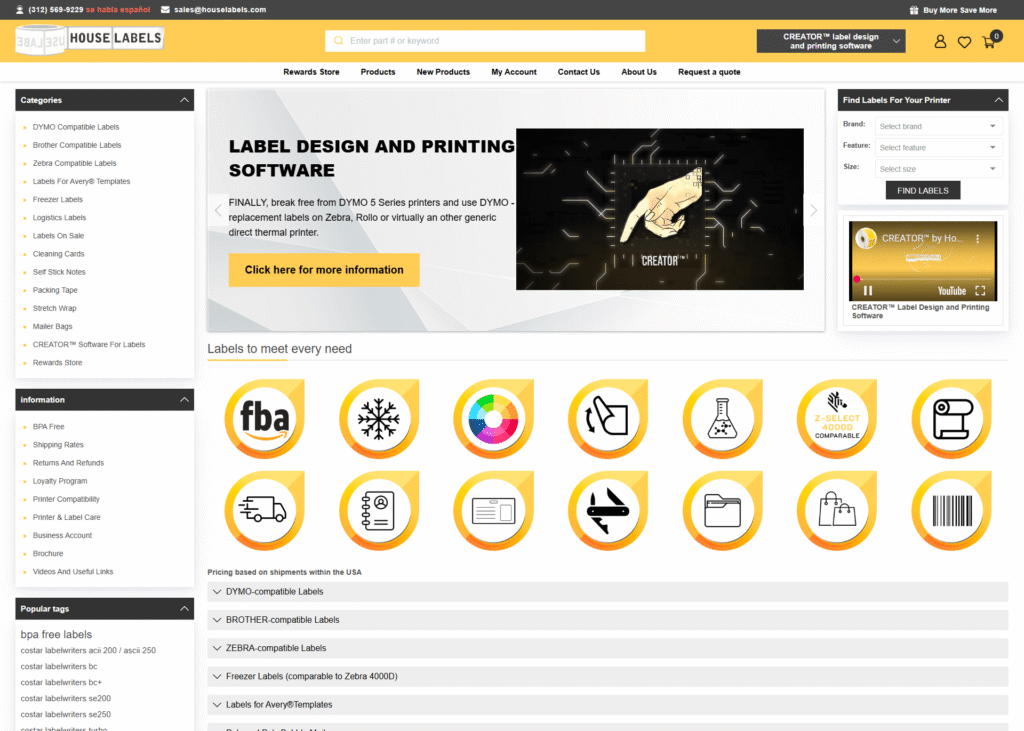The image size is (1024, 731).
Task: Click the user account icon in header
Action: 940,42
